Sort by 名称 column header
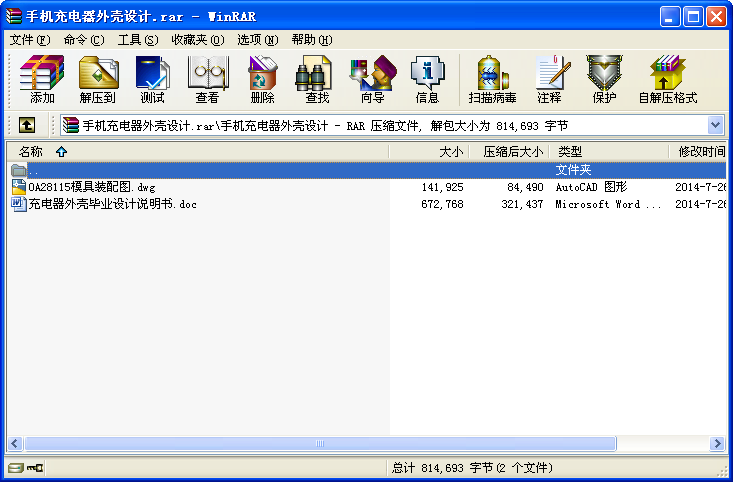This screenshot has height=482, width=733. coord(197,151)
